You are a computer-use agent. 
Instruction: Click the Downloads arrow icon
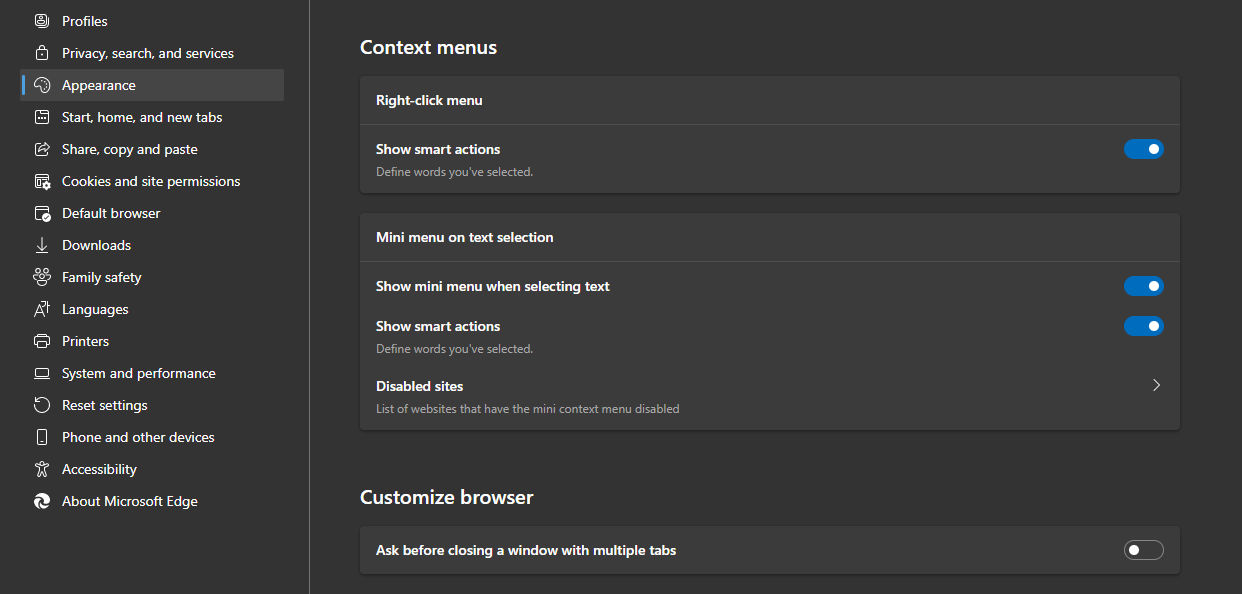(42, 245)
